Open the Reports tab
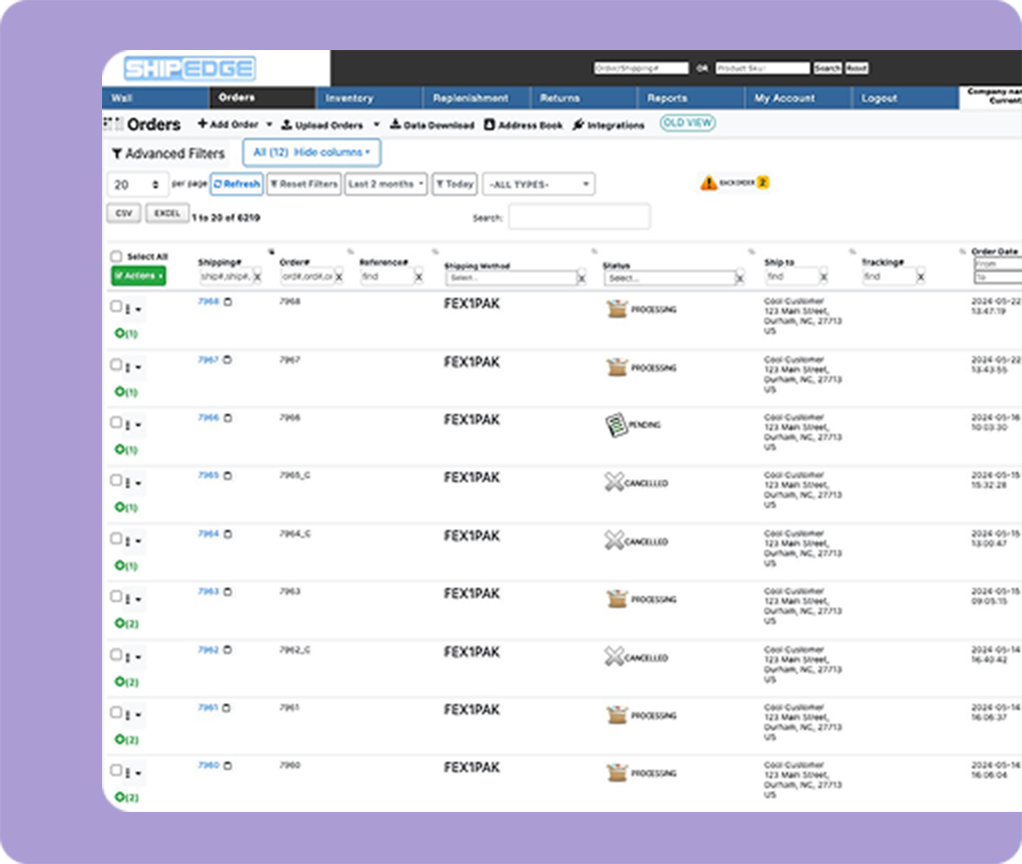The height and width of the screenshot is (864, 1022). [667, 98]
